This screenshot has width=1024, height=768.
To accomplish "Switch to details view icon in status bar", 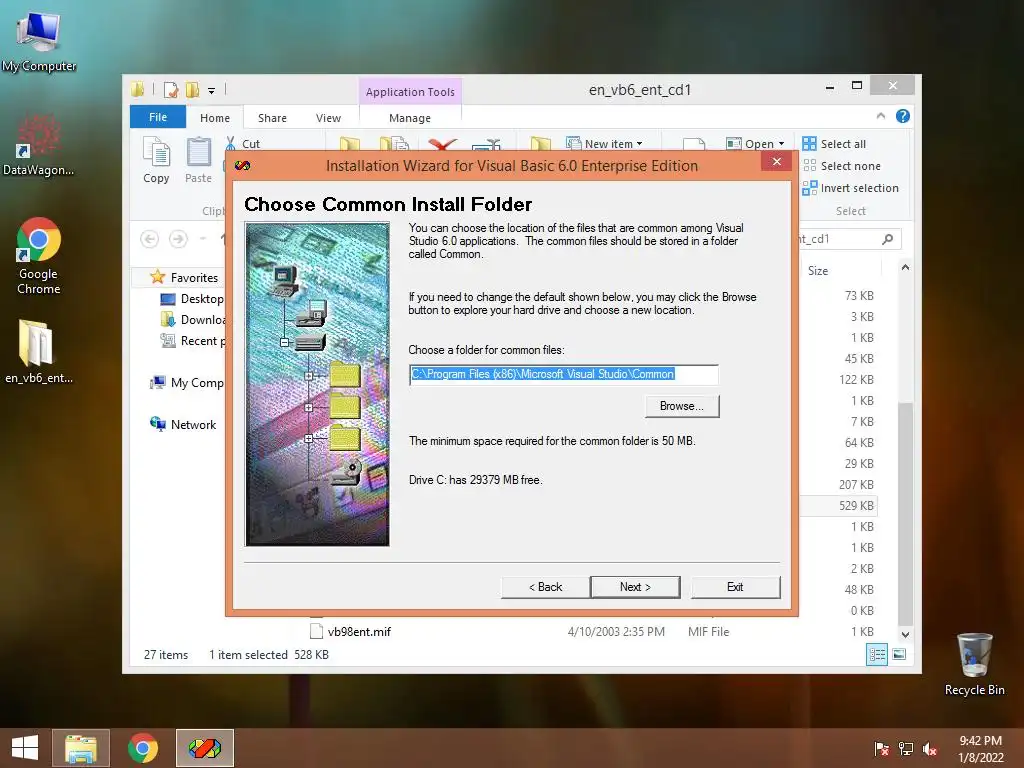I will (877, 654).
